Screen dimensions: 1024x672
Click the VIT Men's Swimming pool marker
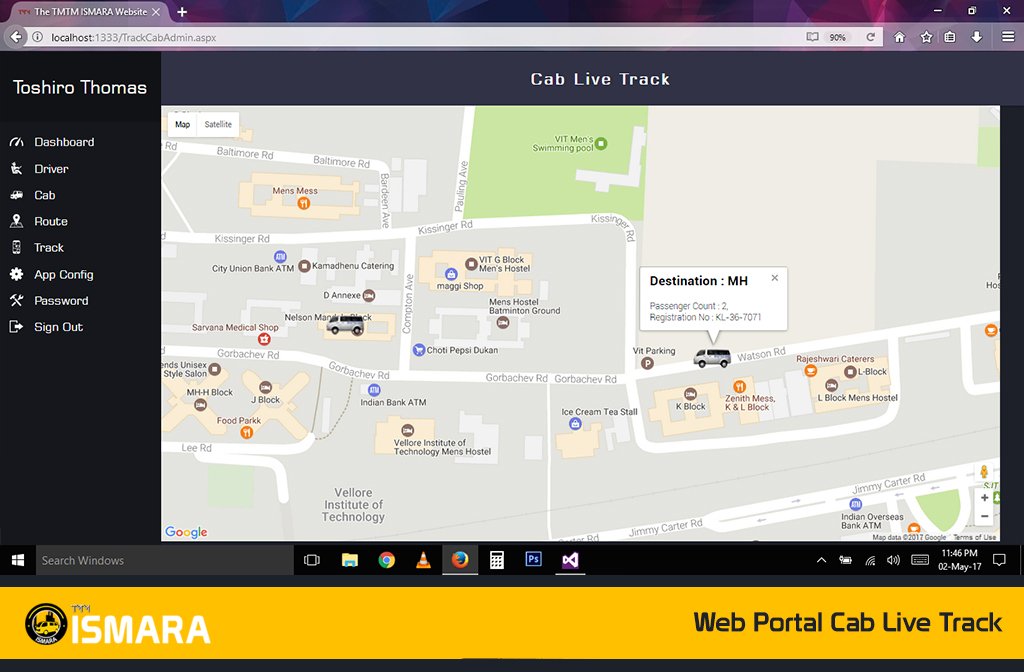[601, 144]
